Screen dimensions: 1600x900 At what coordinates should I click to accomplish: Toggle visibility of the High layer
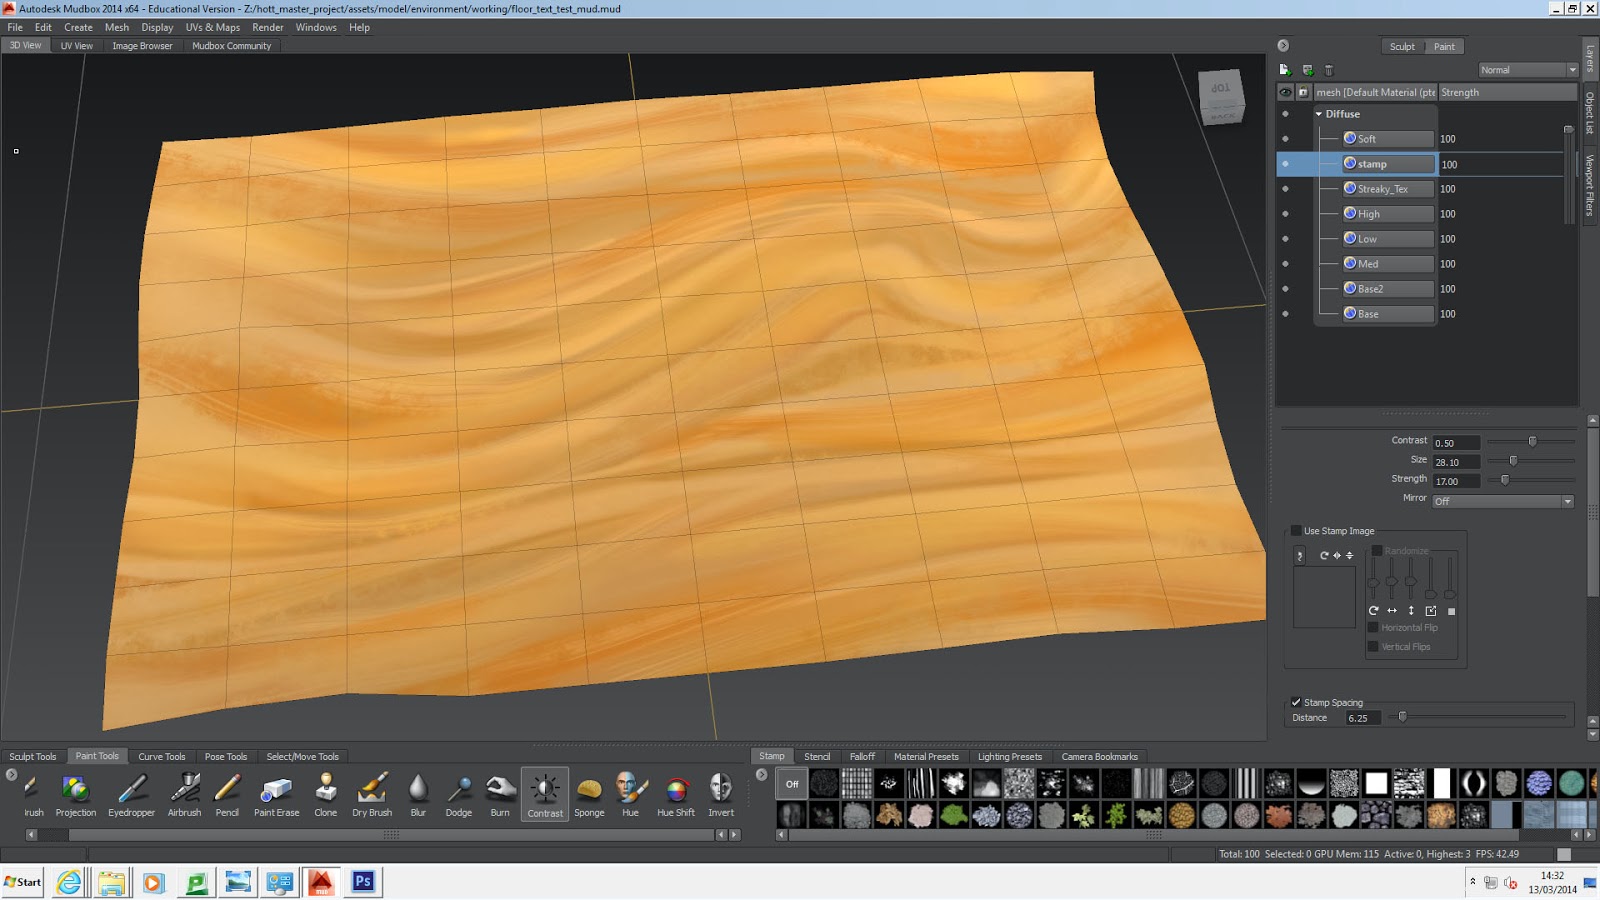tap(1285, 214)
